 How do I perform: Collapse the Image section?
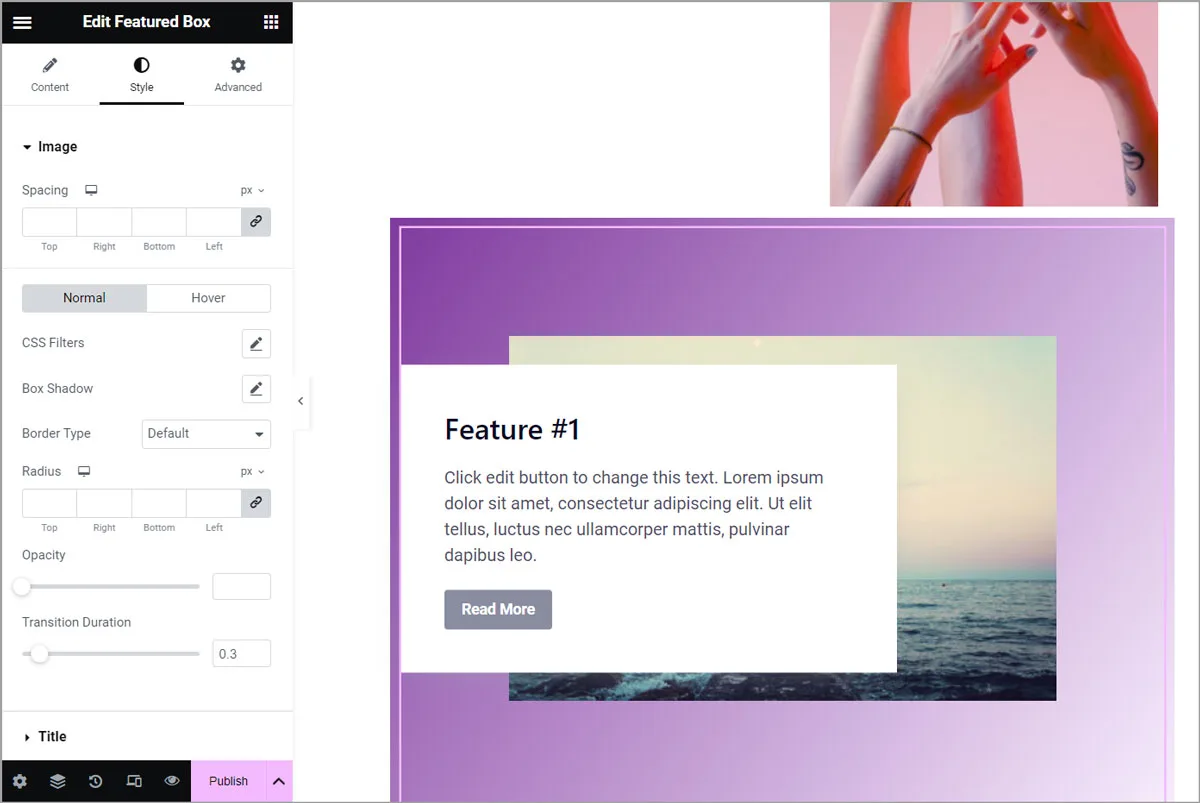(x=50, y=146)
